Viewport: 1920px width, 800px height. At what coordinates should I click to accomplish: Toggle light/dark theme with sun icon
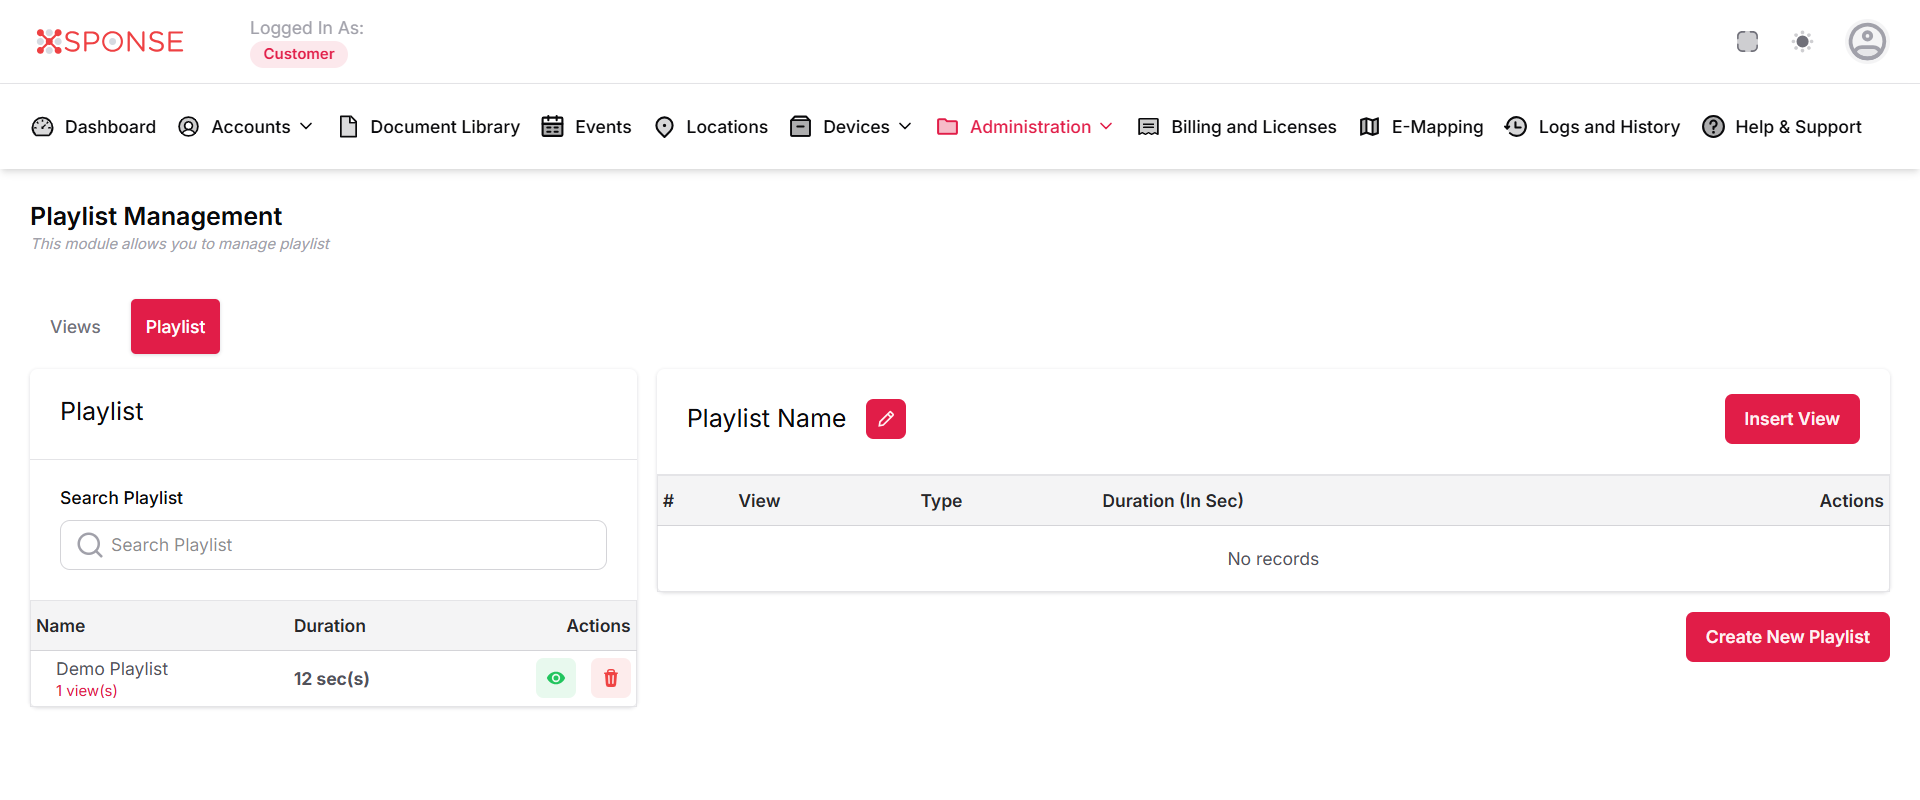(x=1802, y=42)
